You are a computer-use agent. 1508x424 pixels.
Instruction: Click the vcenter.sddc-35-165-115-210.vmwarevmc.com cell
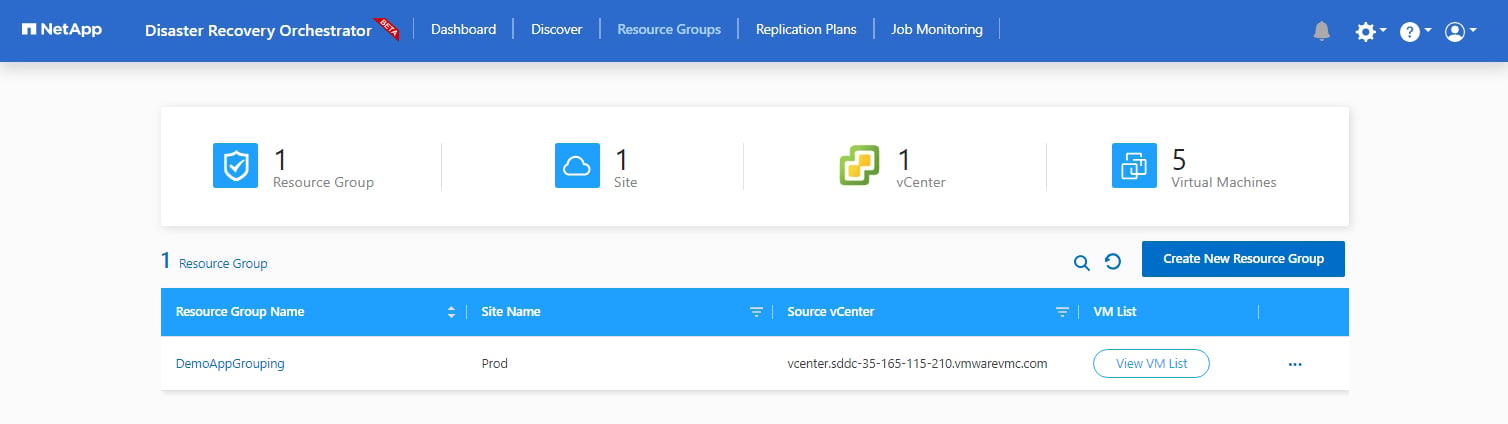point(917,364)
